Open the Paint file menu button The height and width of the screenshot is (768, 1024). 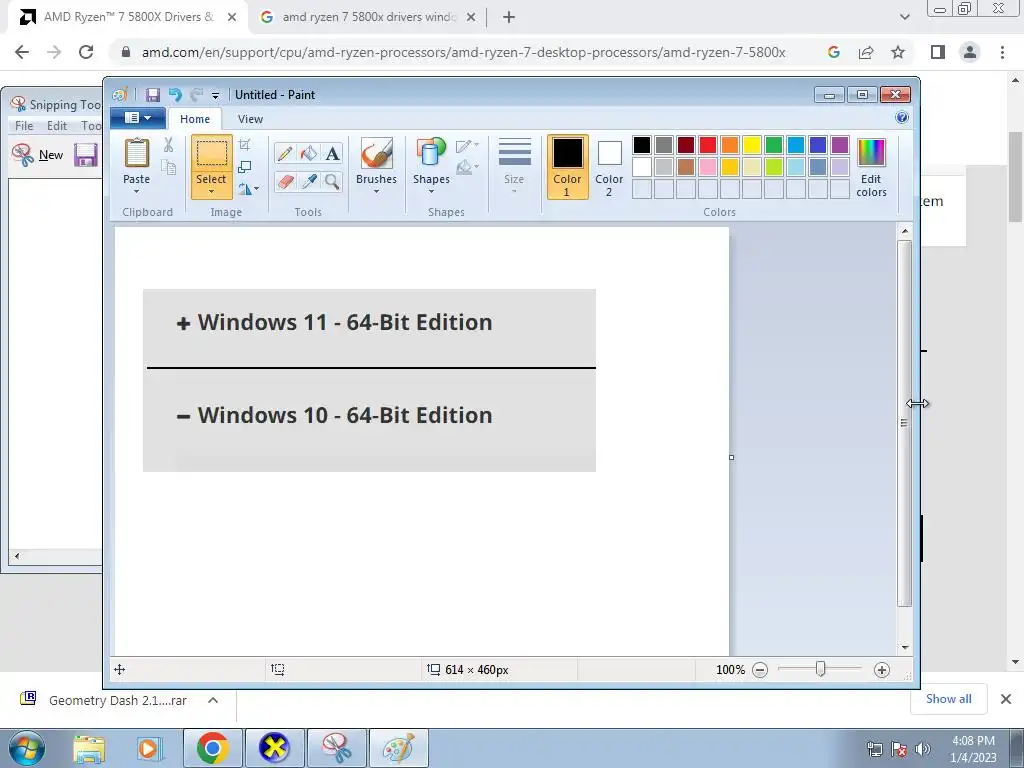tap(138, 118)
